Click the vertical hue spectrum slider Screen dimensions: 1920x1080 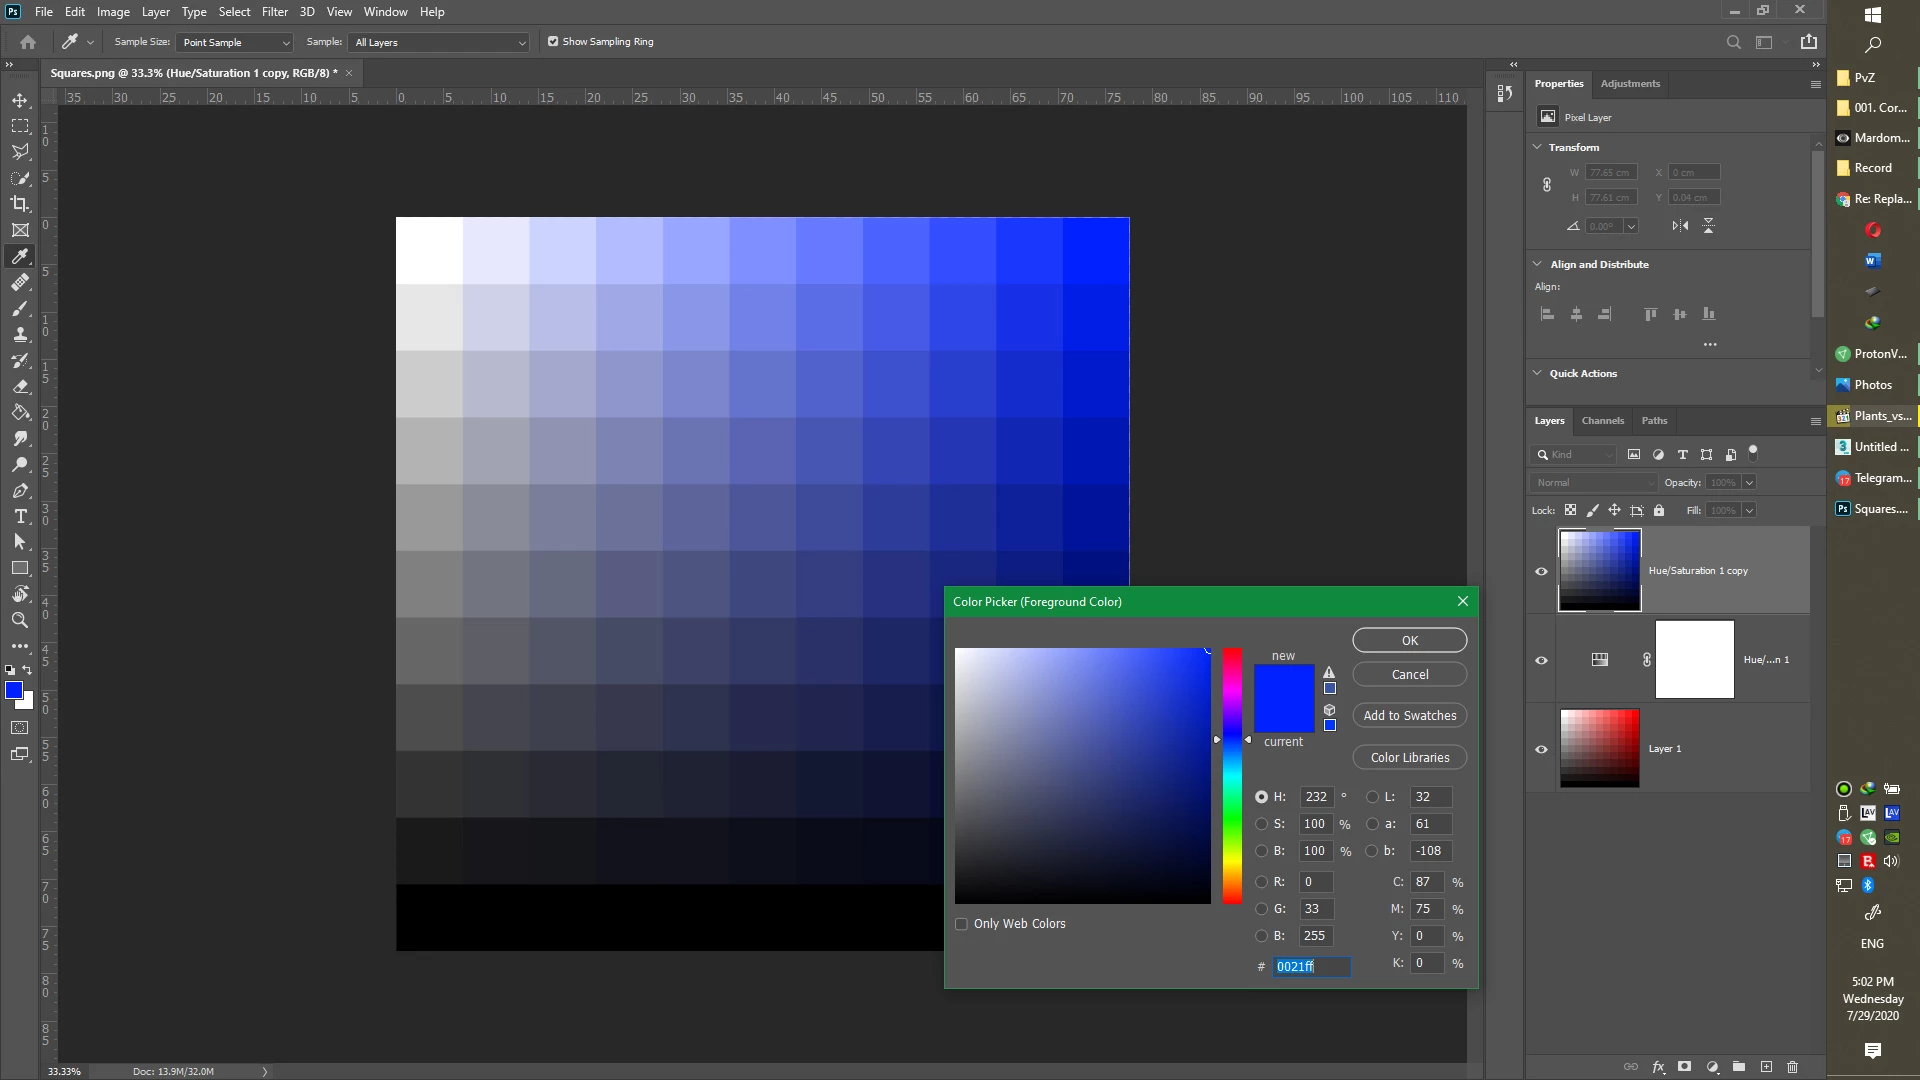pos(1232,775)
